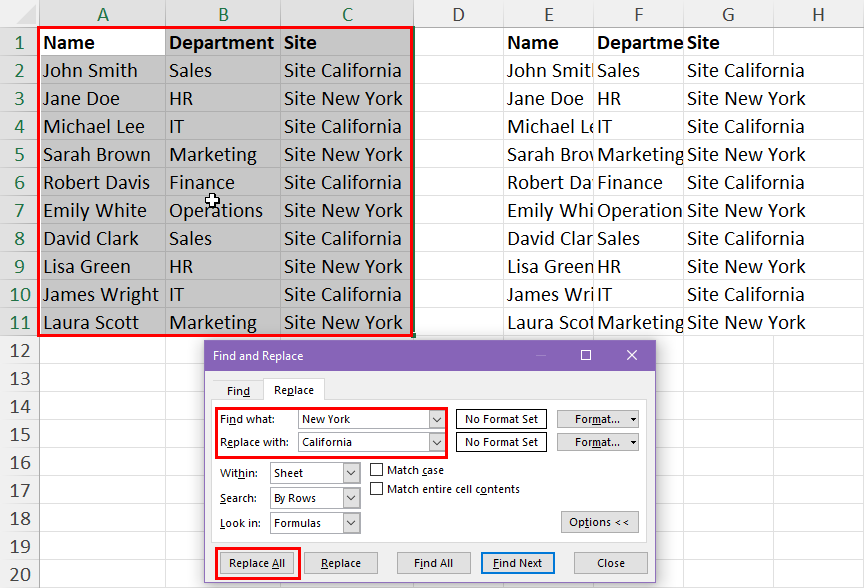Image resolution: width=864 pixels, height=588 pixels.
Task: Collapse options with the Options << button
Action: (600, 522)
